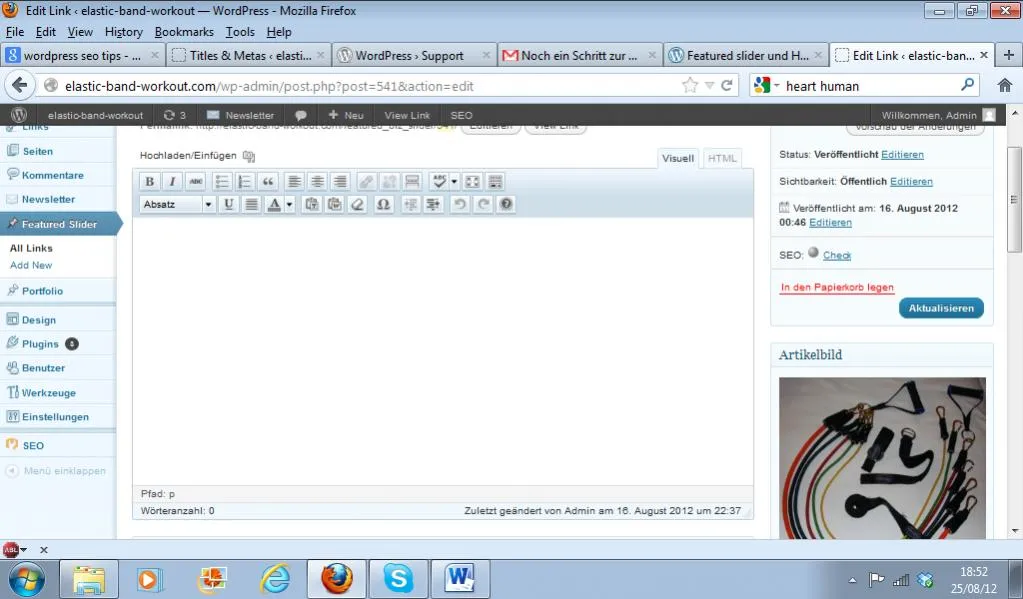Underline the selected text
This screenshot has height=599, width=1023.
pos(228,204)
